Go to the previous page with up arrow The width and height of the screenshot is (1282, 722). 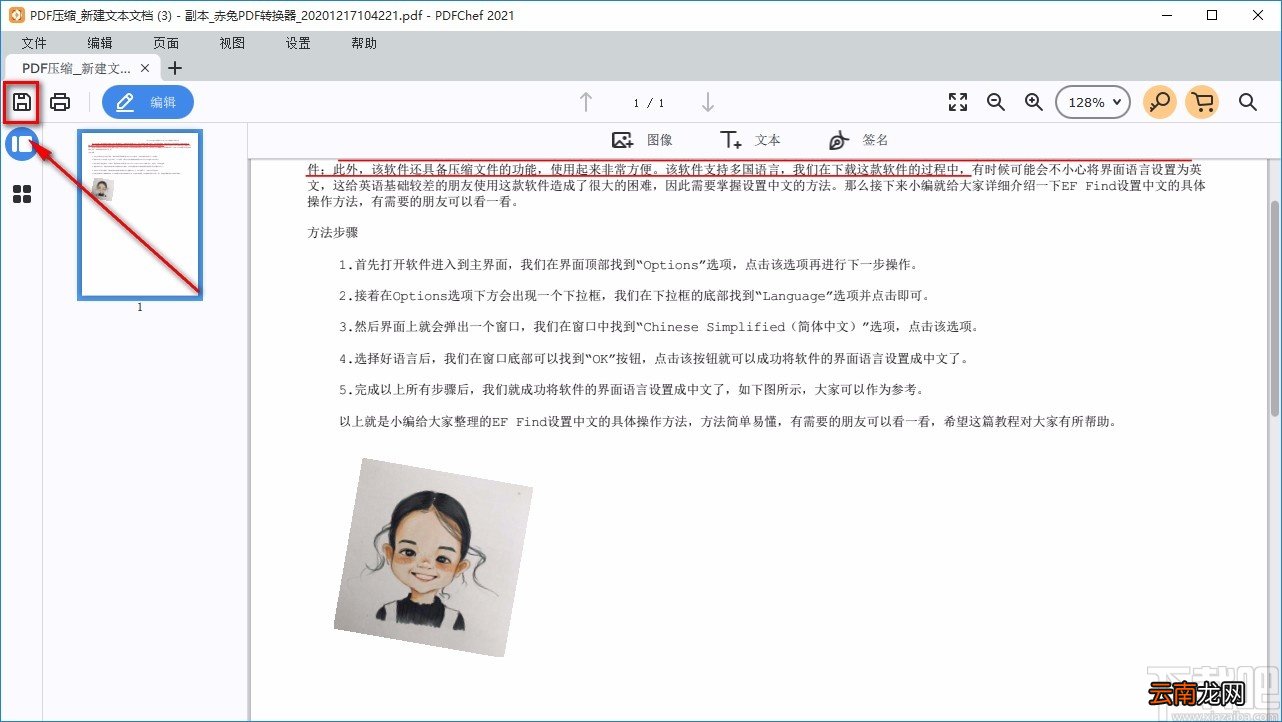pyautogui.click(x=586, y=102)
